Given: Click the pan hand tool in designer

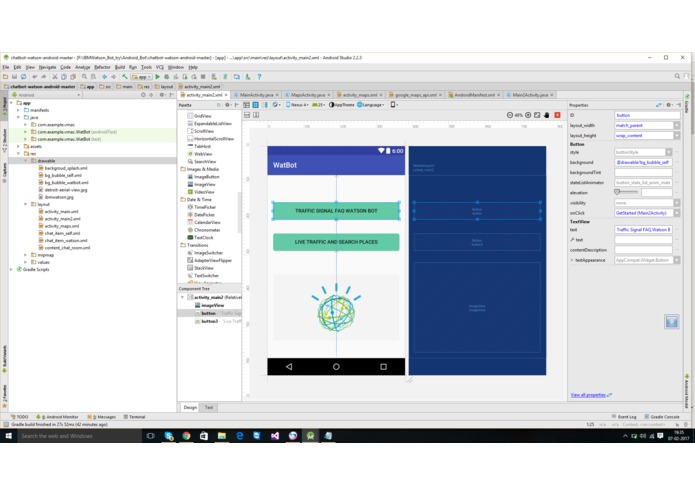Looking at the screenshot, I should click(547, 115).
